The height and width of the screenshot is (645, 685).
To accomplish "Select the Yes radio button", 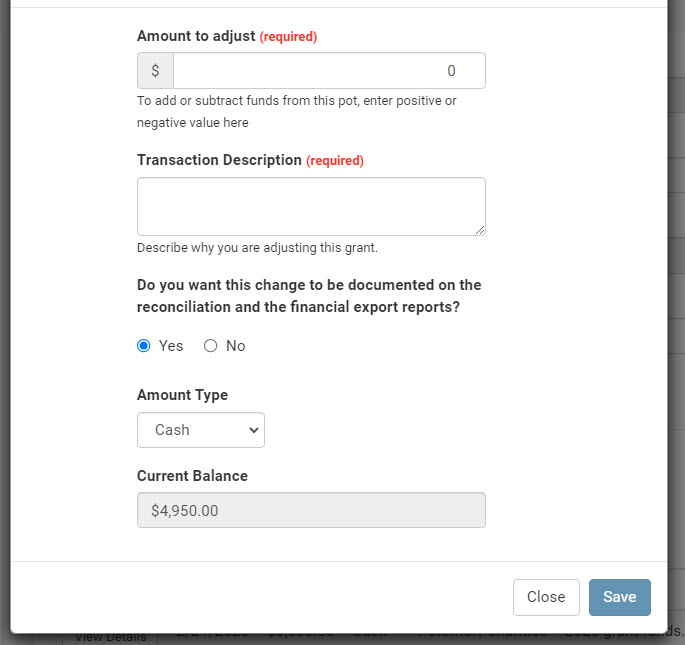I will point(144,346).
